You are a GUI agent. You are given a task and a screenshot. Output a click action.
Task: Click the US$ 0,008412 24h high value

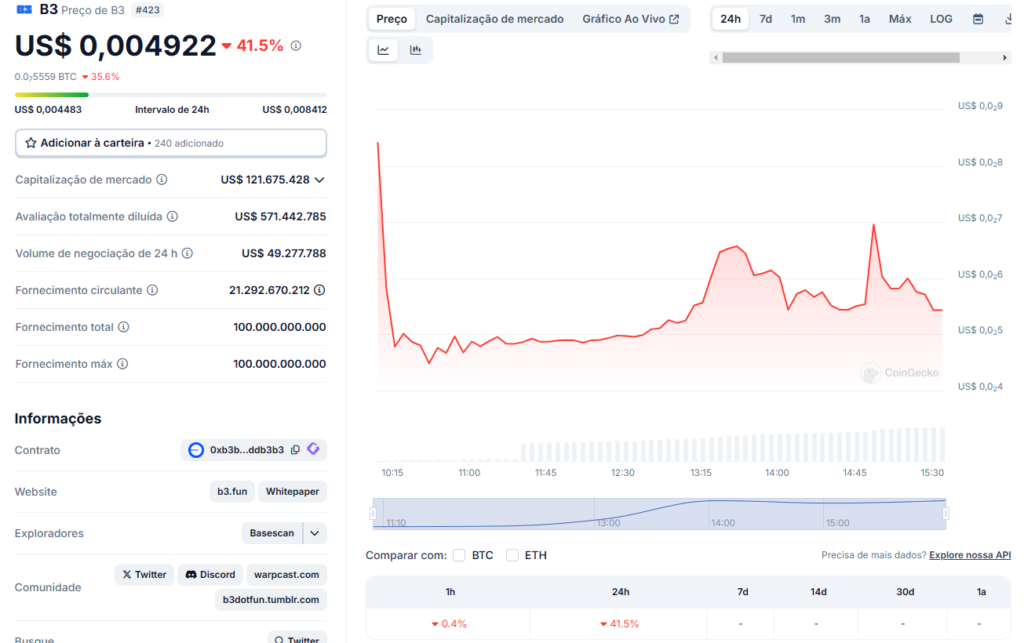click(x=295, y=110)
